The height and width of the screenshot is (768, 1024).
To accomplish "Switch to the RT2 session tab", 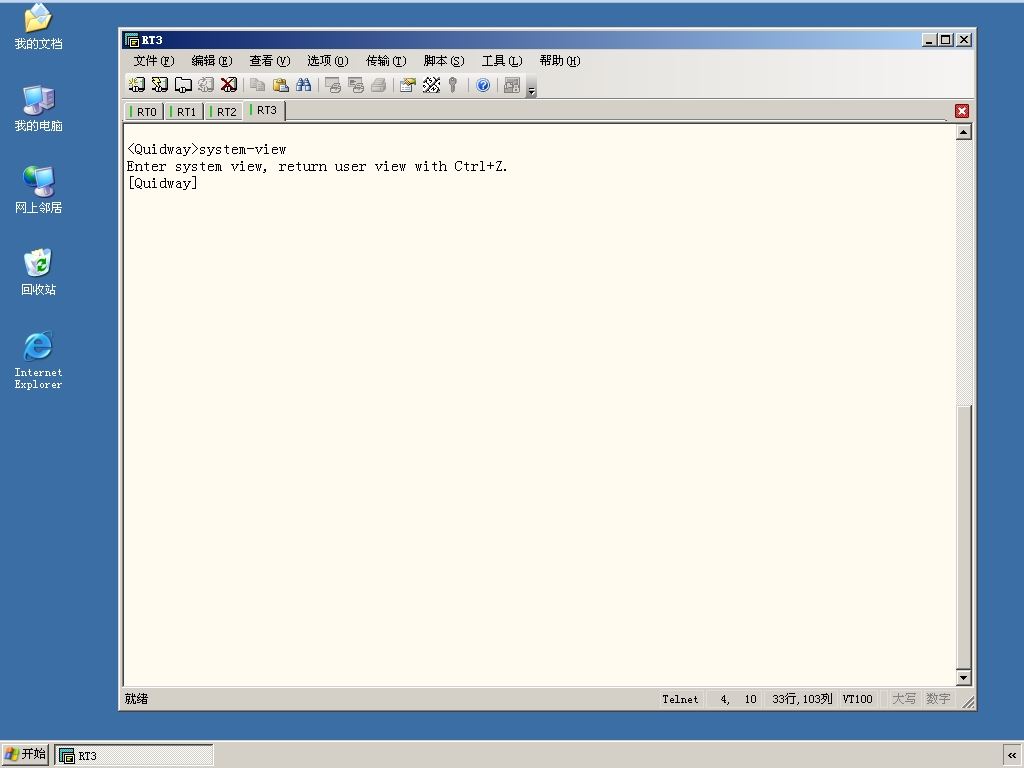I will pos(224,112).
